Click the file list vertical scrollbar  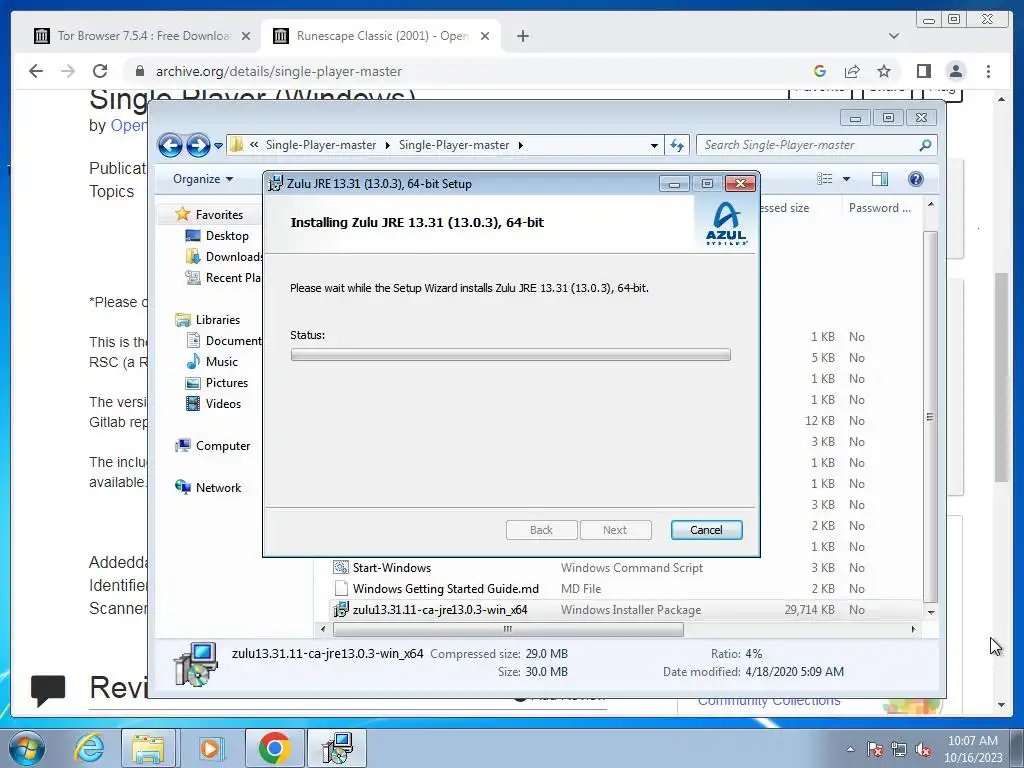tap(931, 416)
